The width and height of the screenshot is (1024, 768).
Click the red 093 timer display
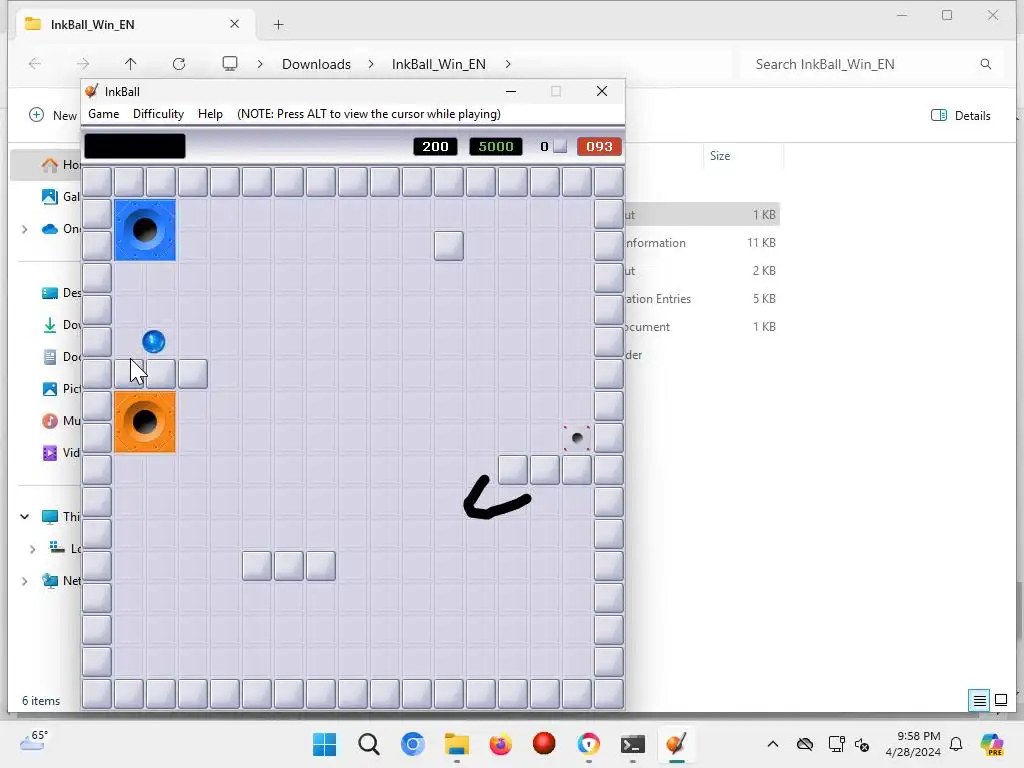click(599, 146)
